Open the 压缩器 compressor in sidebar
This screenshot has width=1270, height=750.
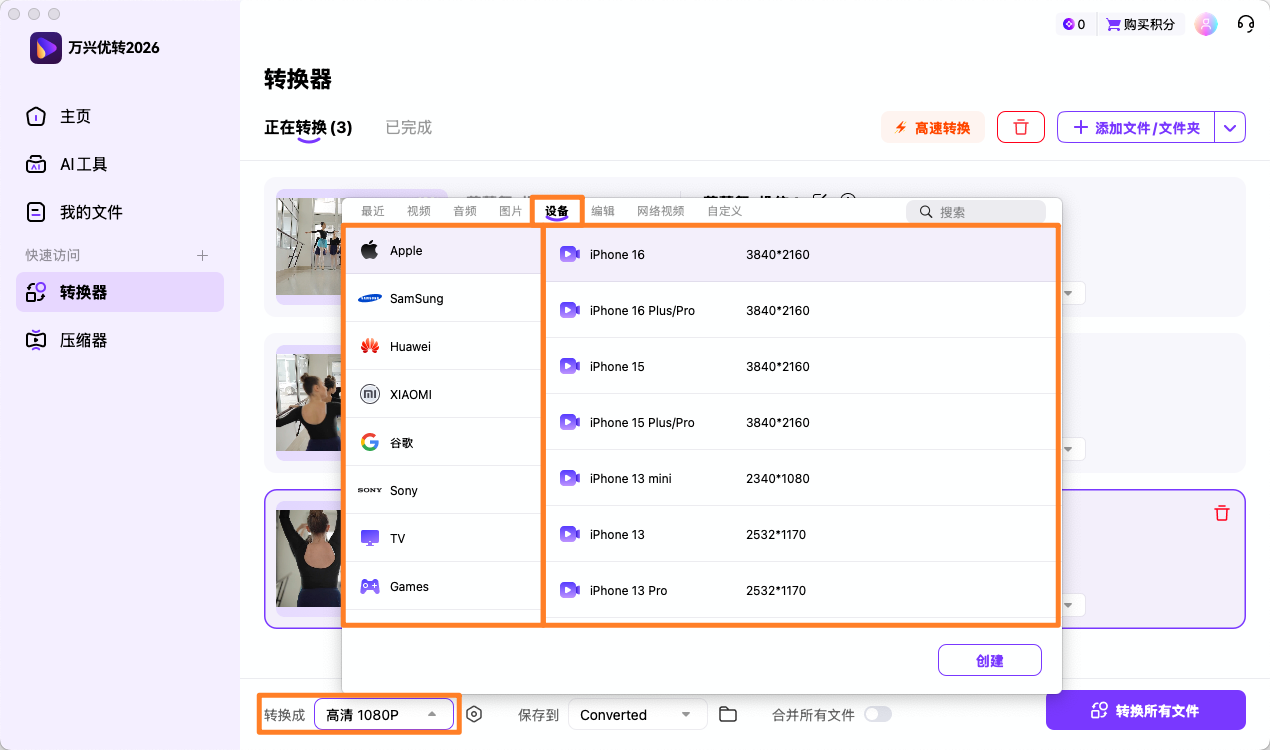click(83, 340)
